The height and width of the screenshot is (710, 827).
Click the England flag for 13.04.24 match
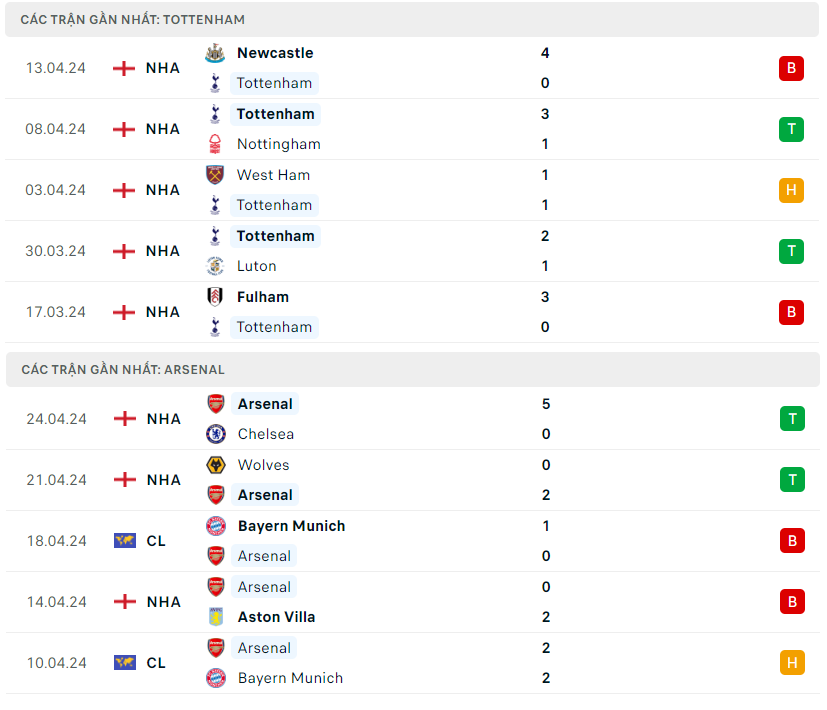coord(124,68)
